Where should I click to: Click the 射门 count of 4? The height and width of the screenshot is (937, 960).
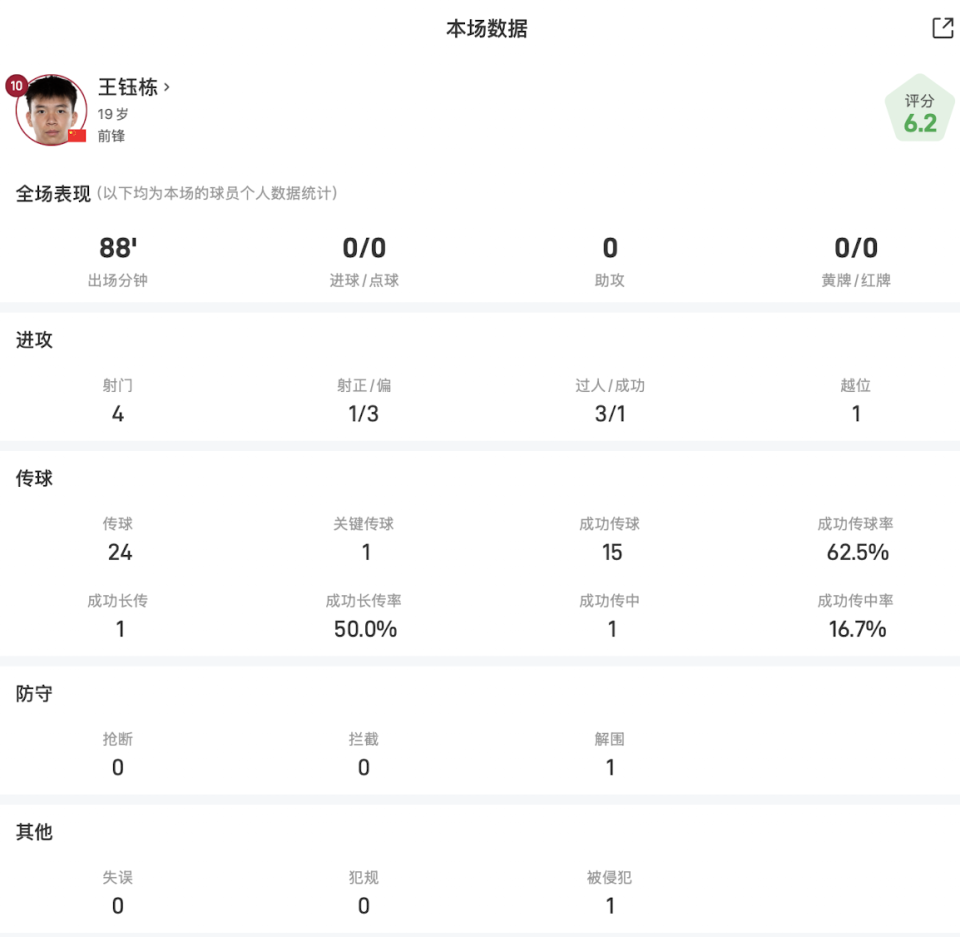point(118,414)
